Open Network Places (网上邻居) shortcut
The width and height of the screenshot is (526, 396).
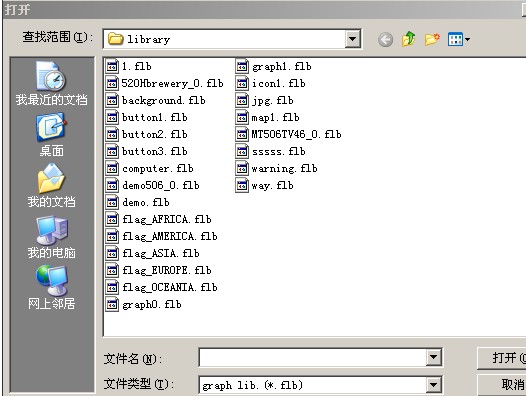pyautogui.click(x=51, y=288)
